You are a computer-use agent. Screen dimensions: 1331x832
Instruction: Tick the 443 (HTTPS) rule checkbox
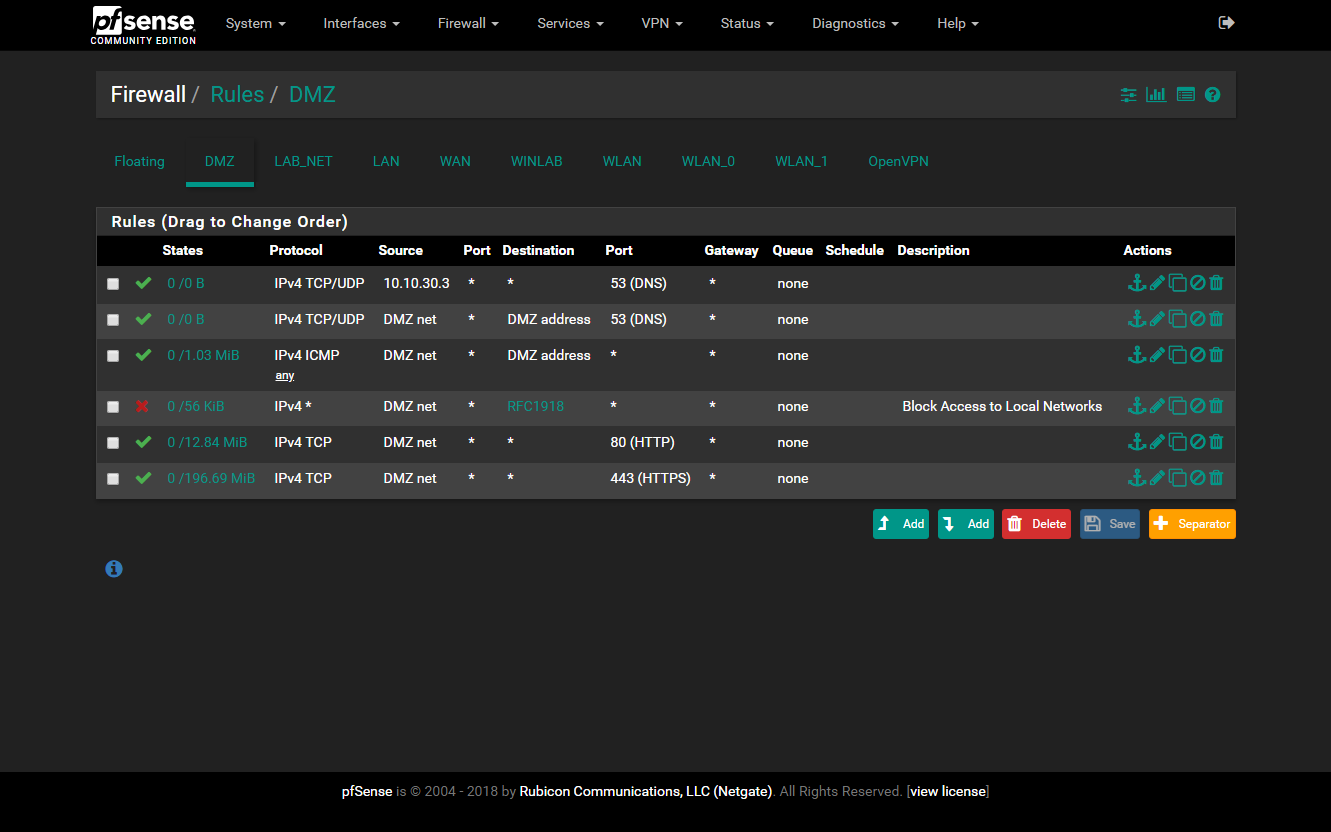point(113,479)
